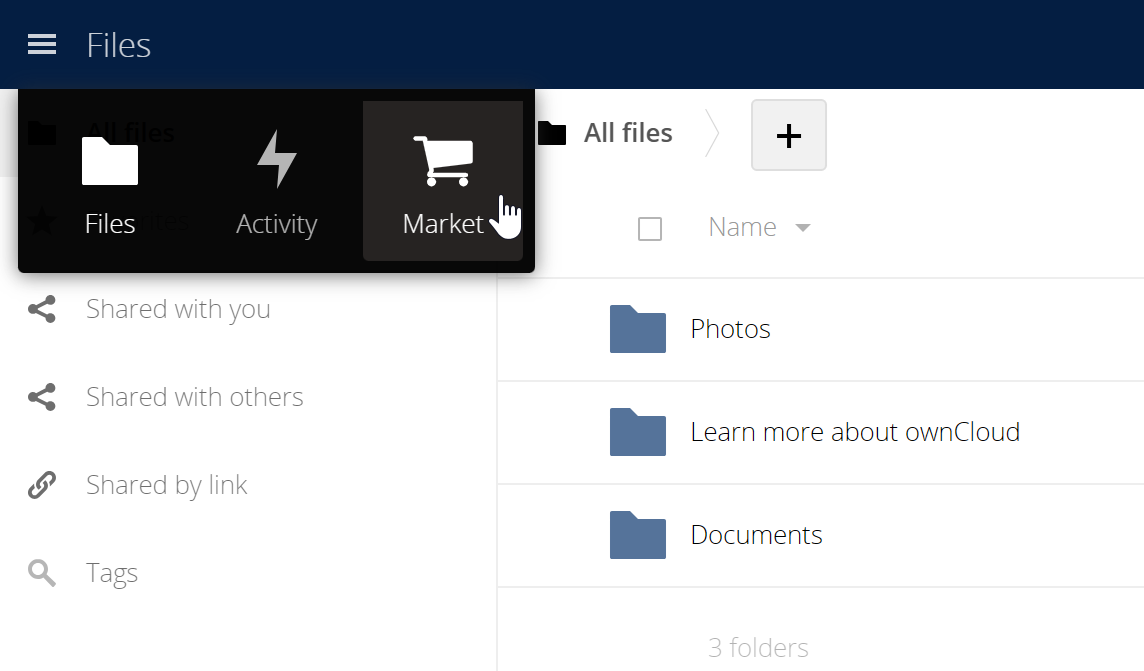Image resolution: width=1144 pixels, height=671 pixels.
Task: Open the Learn more about ownCloud folder
Action: (x=855, y=432)
